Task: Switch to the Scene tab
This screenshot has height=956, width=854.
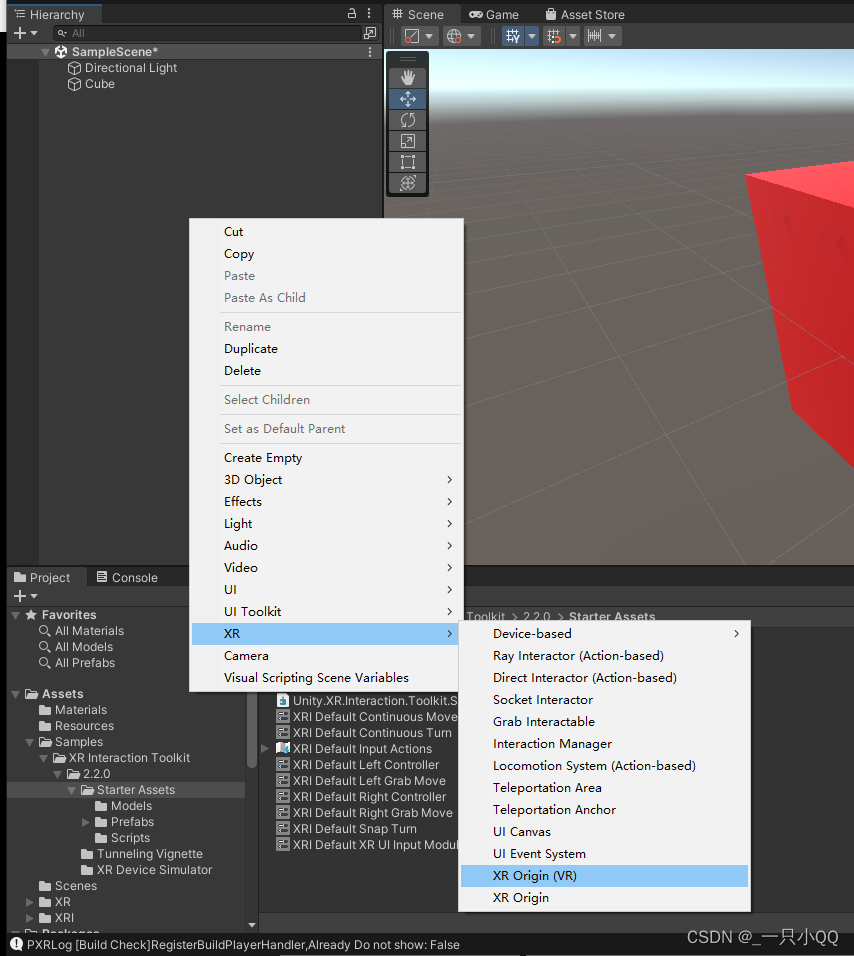Action: [x=418, y=14]
